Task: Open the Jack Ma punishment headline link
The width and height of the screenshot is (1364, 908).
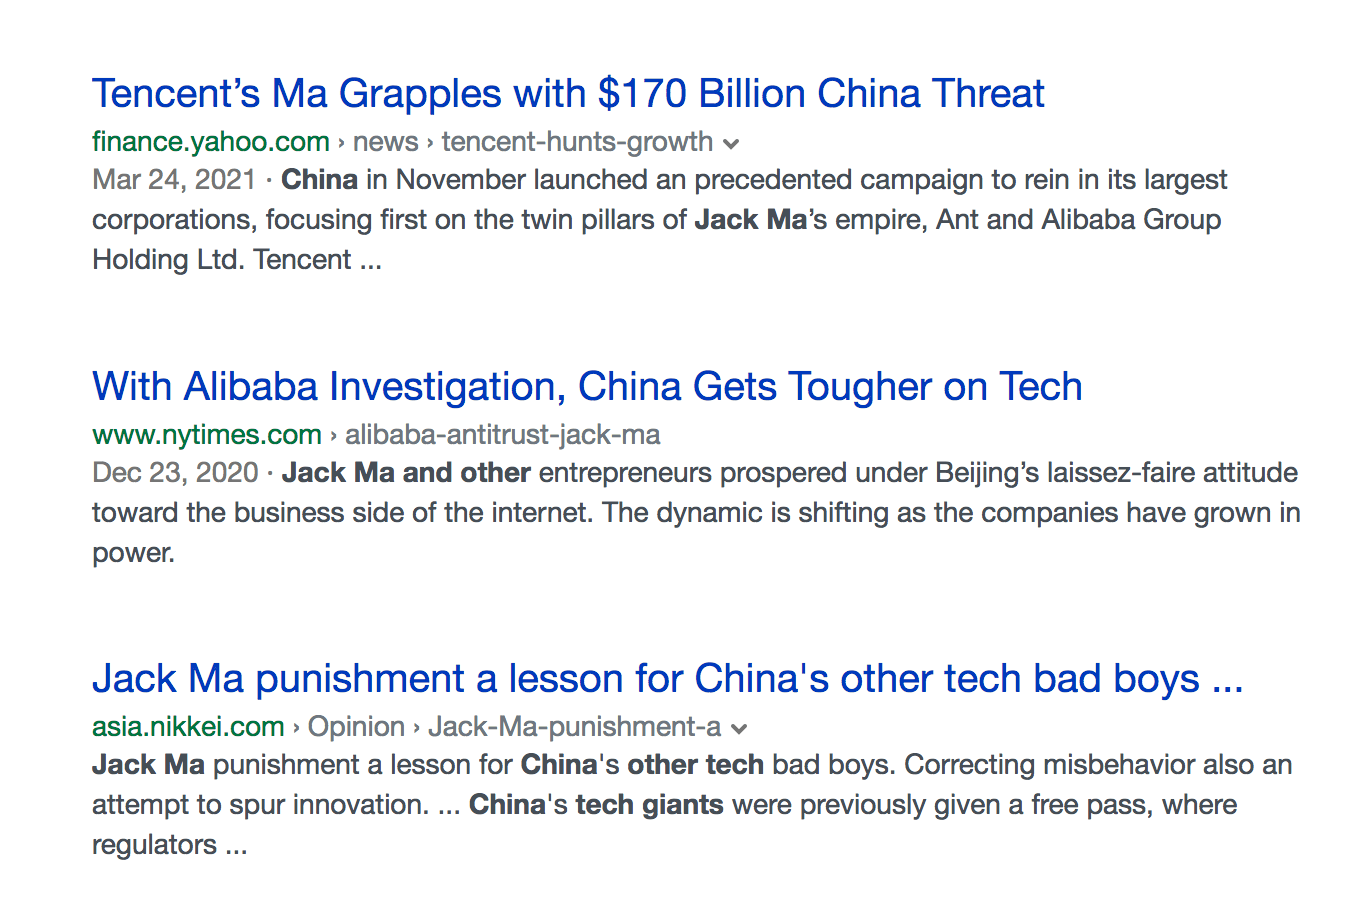Action: point(667,679)
